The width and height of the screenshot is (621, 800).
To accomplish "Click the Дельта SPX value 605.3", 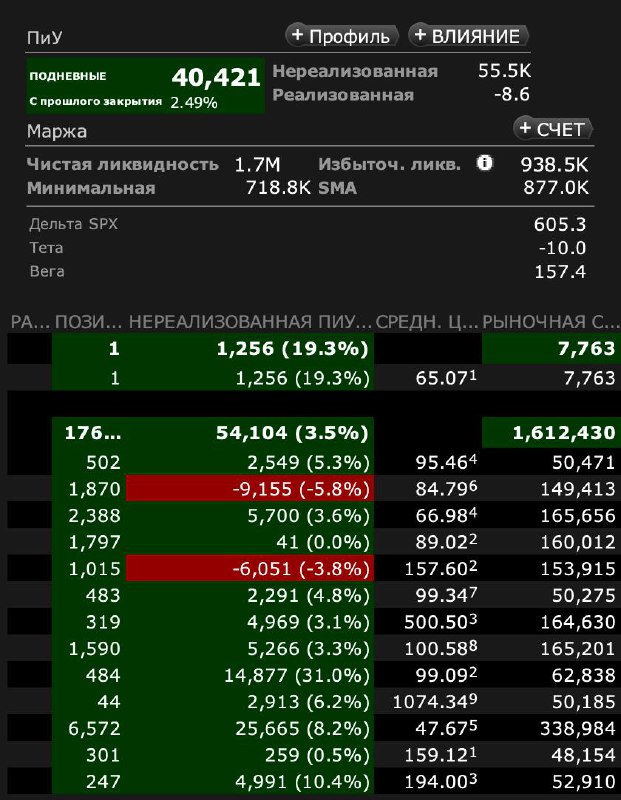I will pyautogui.click(x=560, y=224).
